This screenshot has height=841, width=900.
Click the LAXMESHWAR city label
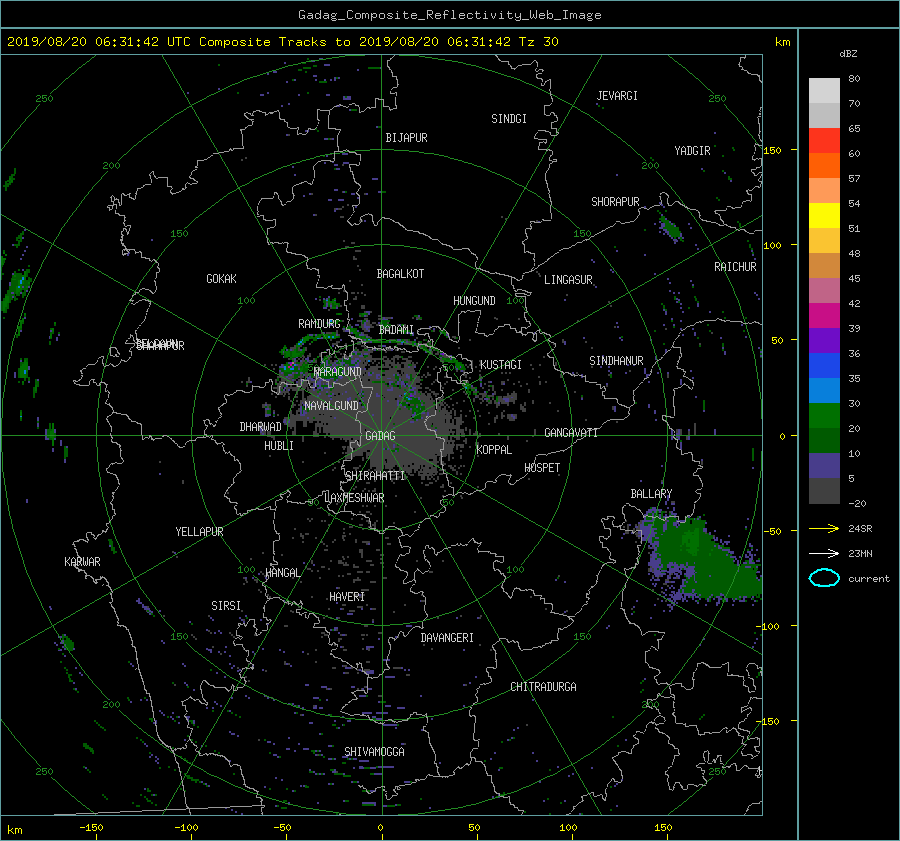[354, 498]
